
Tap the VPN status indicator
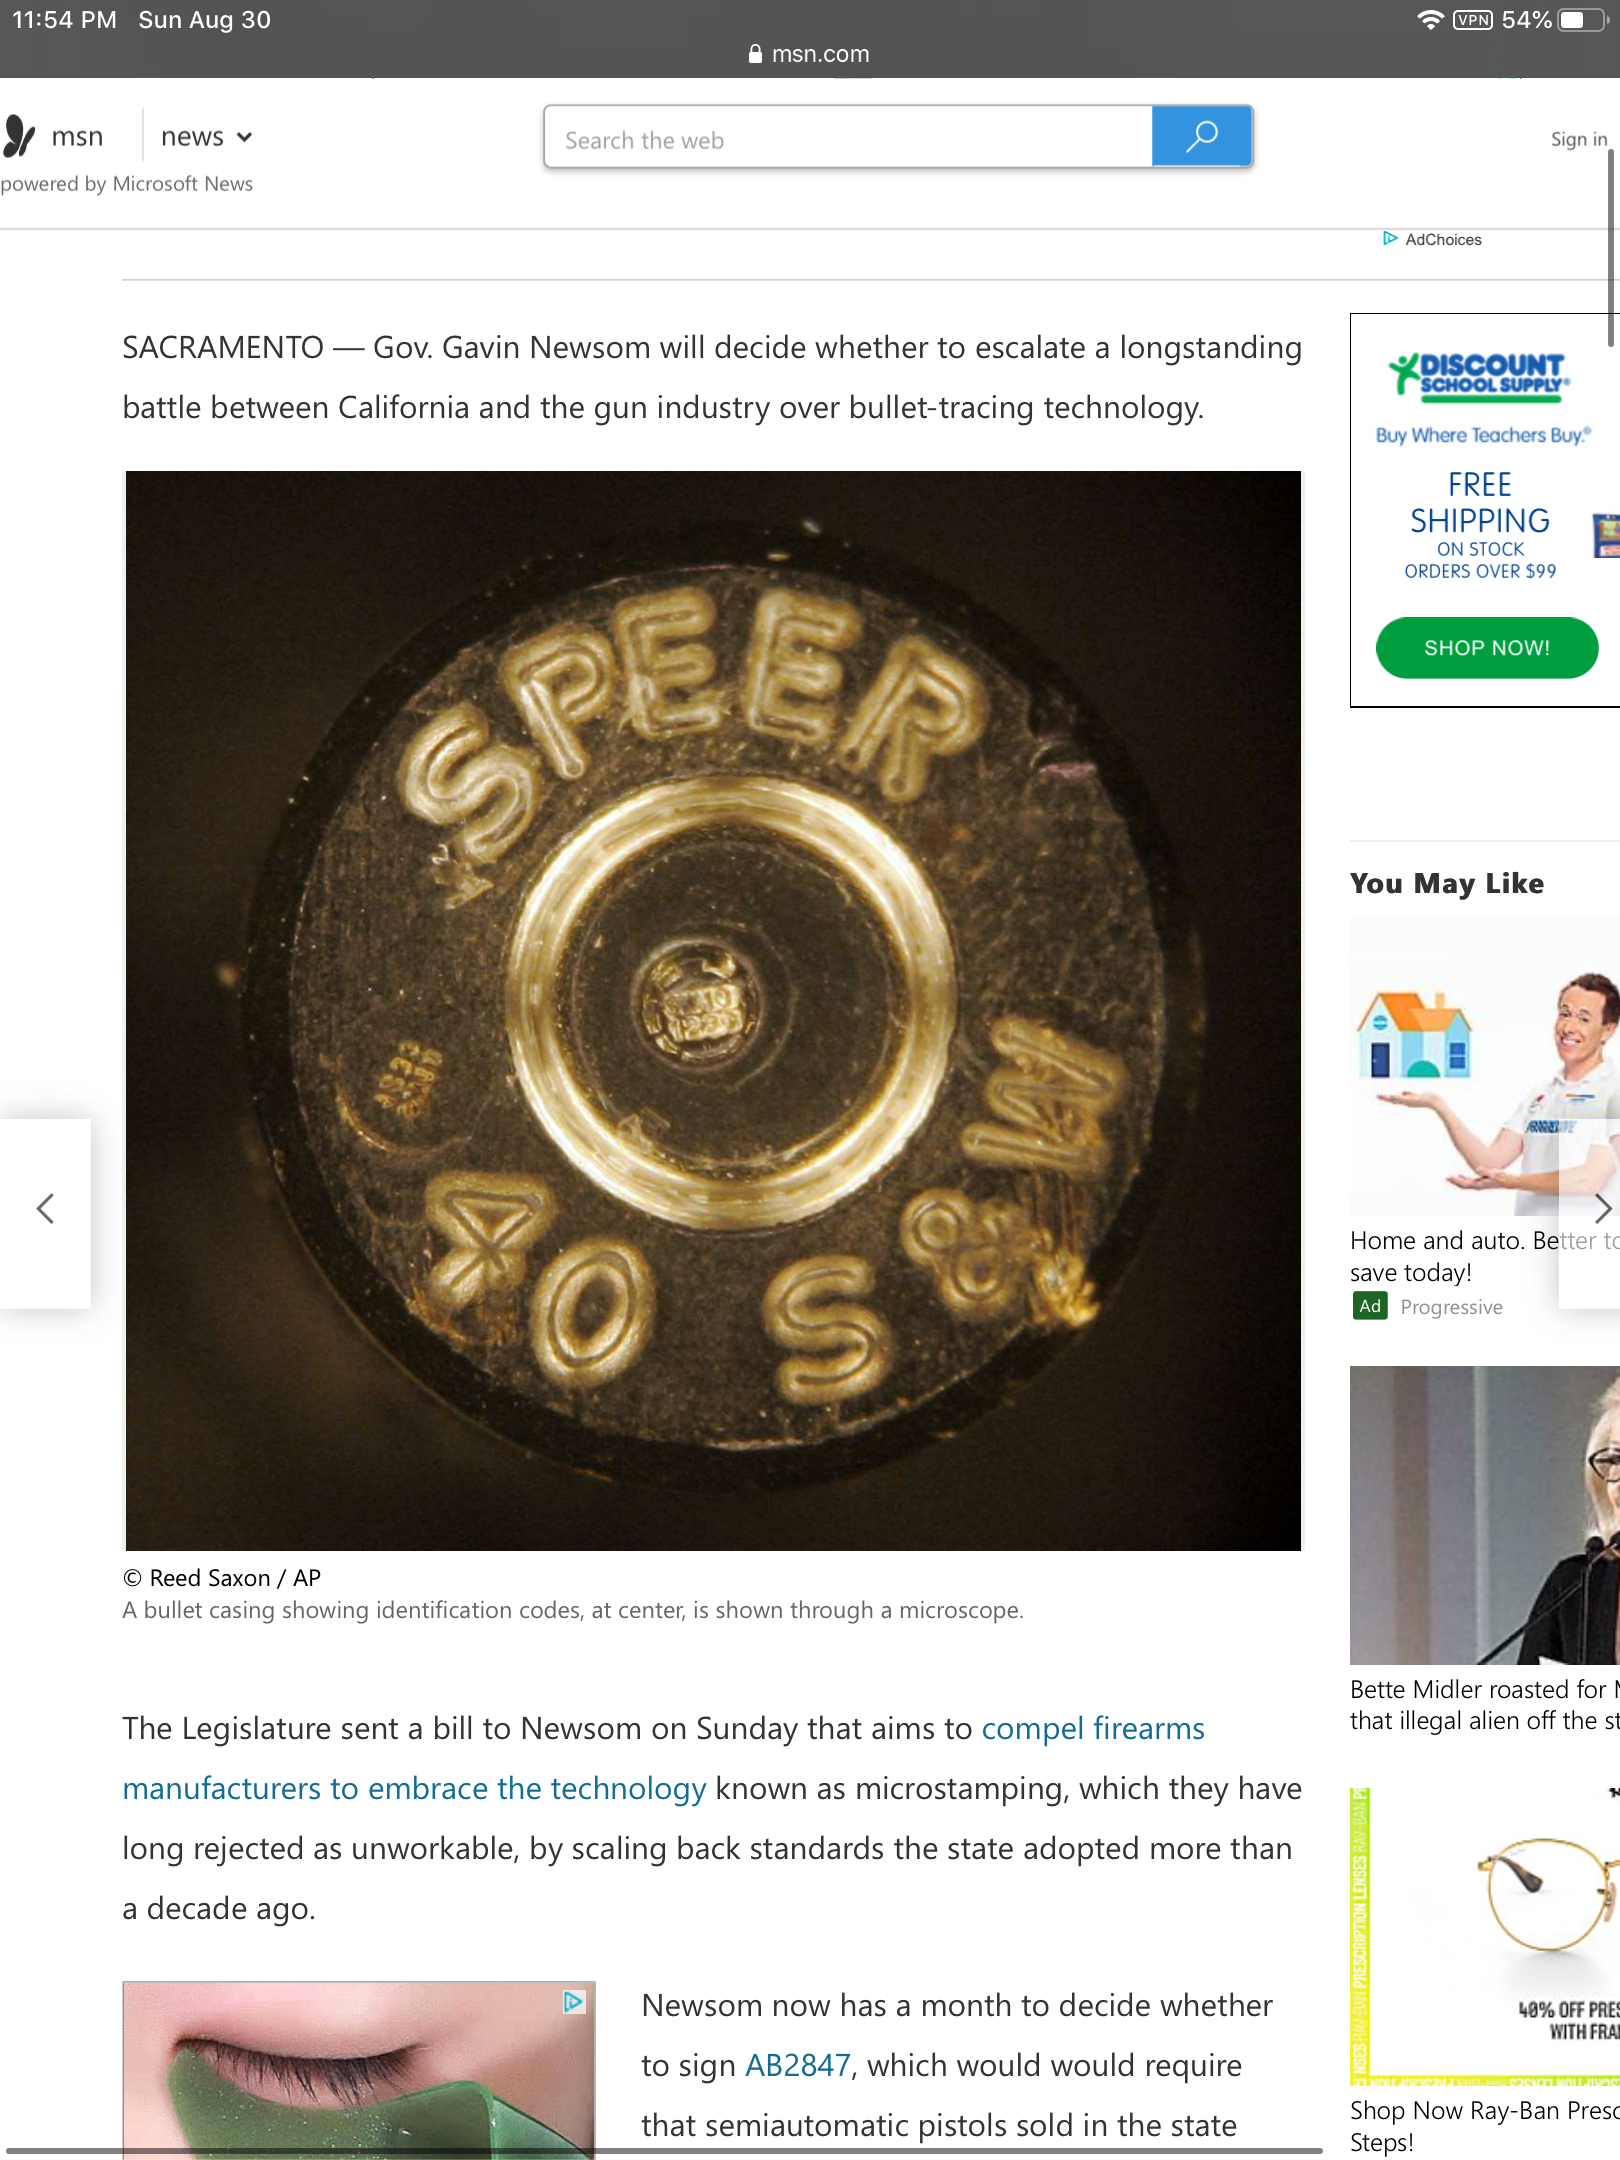click(x=1473, y=20)
